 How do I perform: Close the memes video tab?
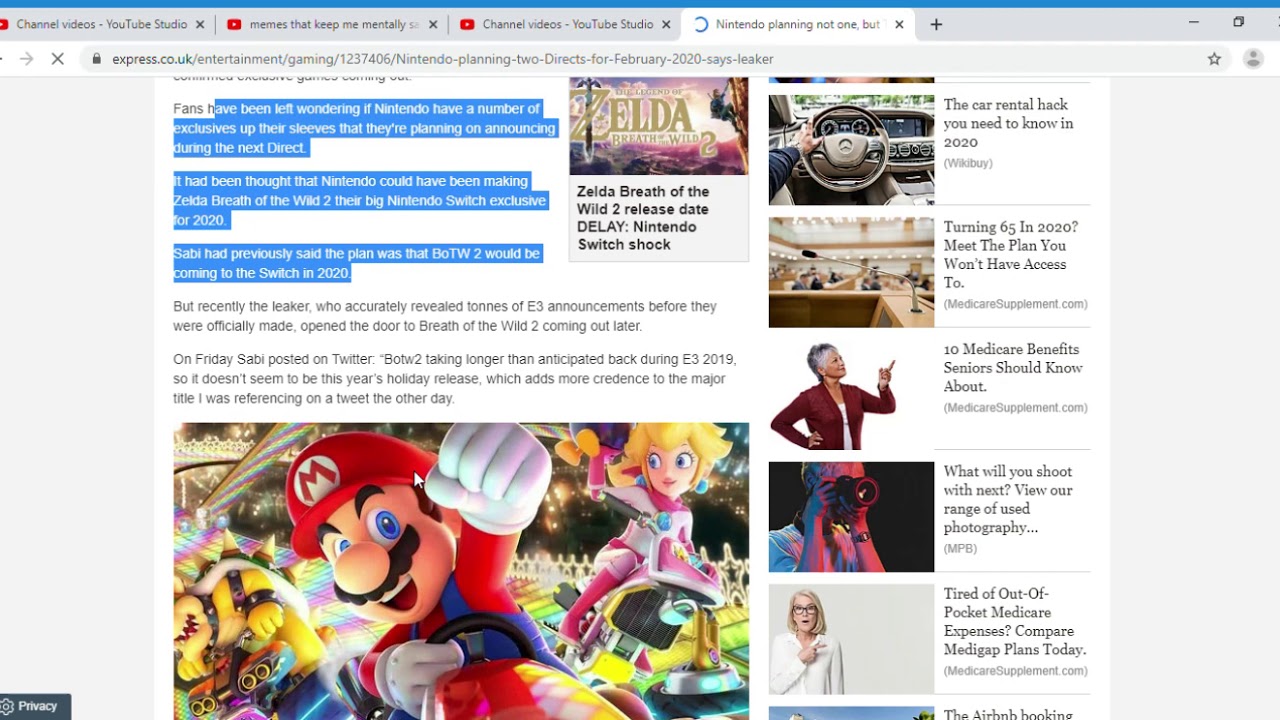pos(432,24)
